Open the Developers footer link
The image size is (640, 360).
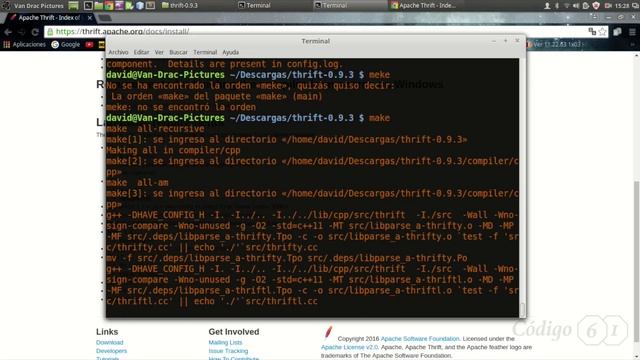tap(111, 351)
